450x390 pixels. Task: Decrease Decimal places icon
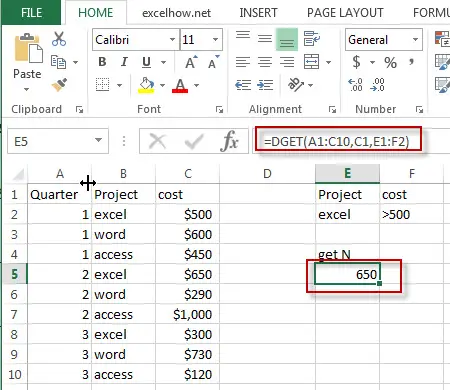click(377, 85)
